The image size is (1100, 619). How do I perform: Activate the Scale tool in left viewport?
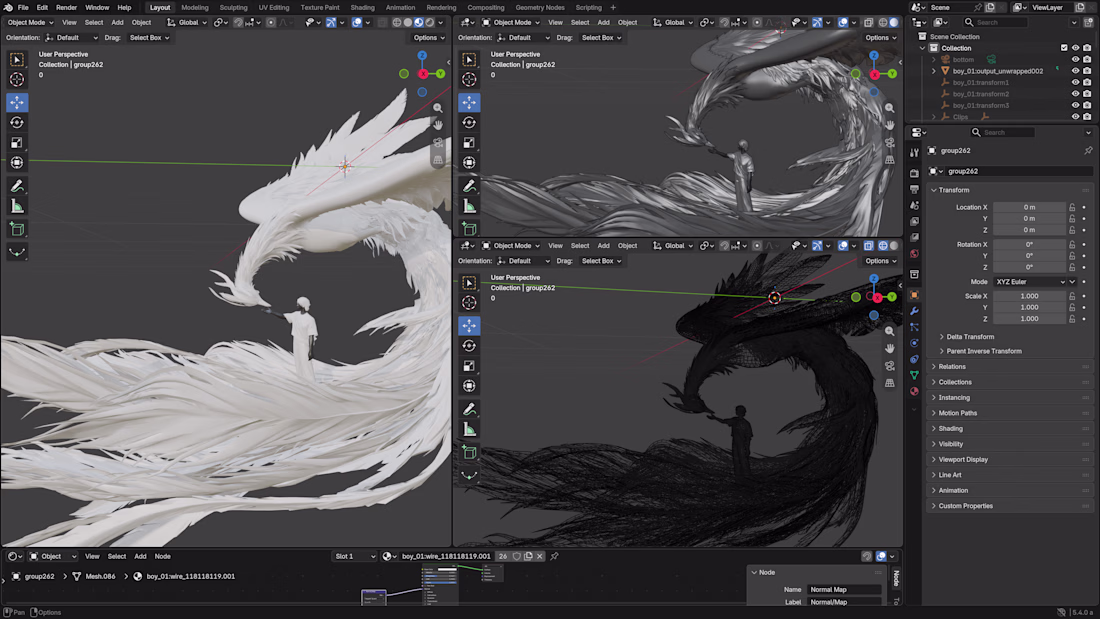[17, 142]
